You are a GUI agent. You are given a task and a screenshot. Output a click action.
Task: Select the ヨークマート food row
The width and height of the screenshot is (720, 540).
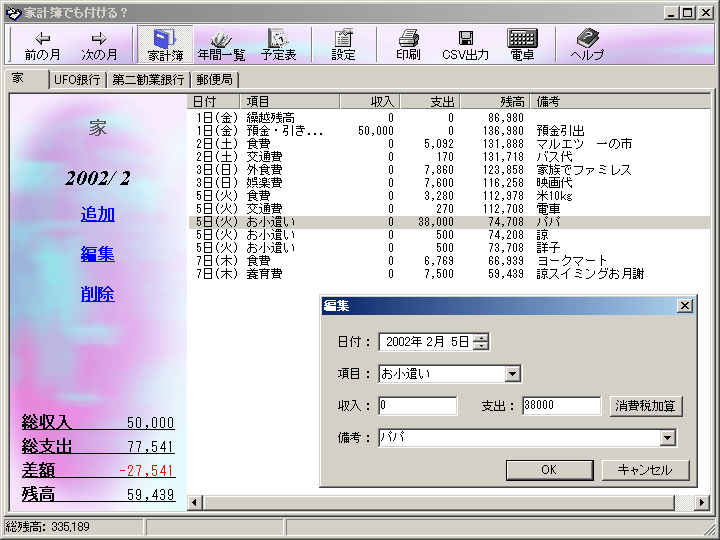(x=449, y=261)
